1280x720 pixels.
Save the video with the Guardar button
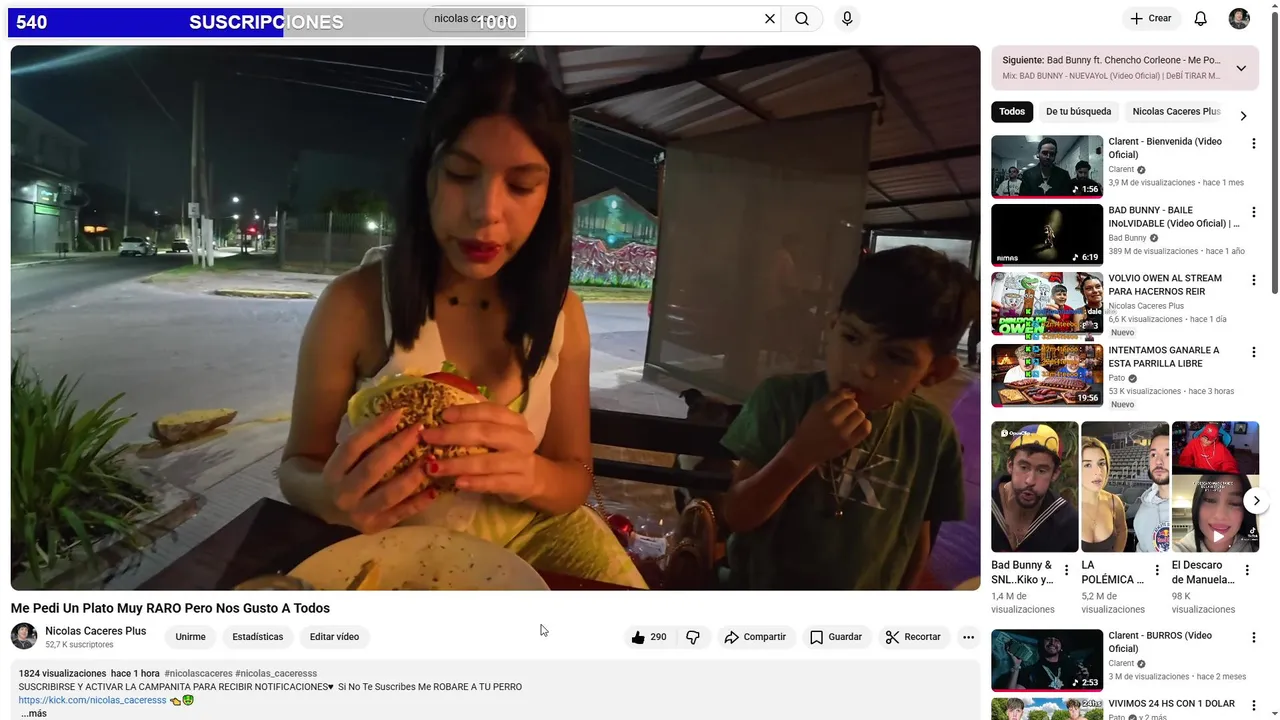coord(836,637)
